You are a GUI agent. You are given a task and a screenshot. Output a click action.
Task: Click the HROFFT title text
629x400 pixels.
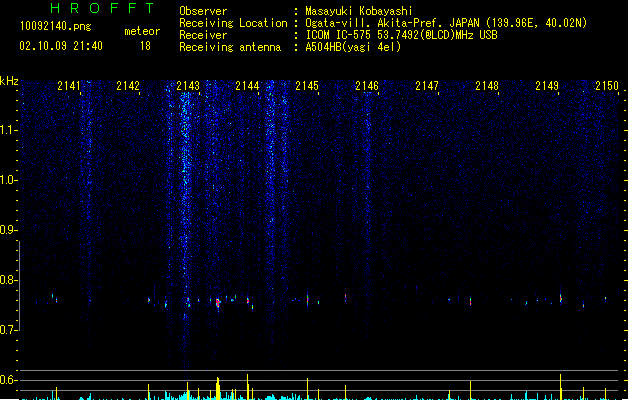tap(102, 8)
